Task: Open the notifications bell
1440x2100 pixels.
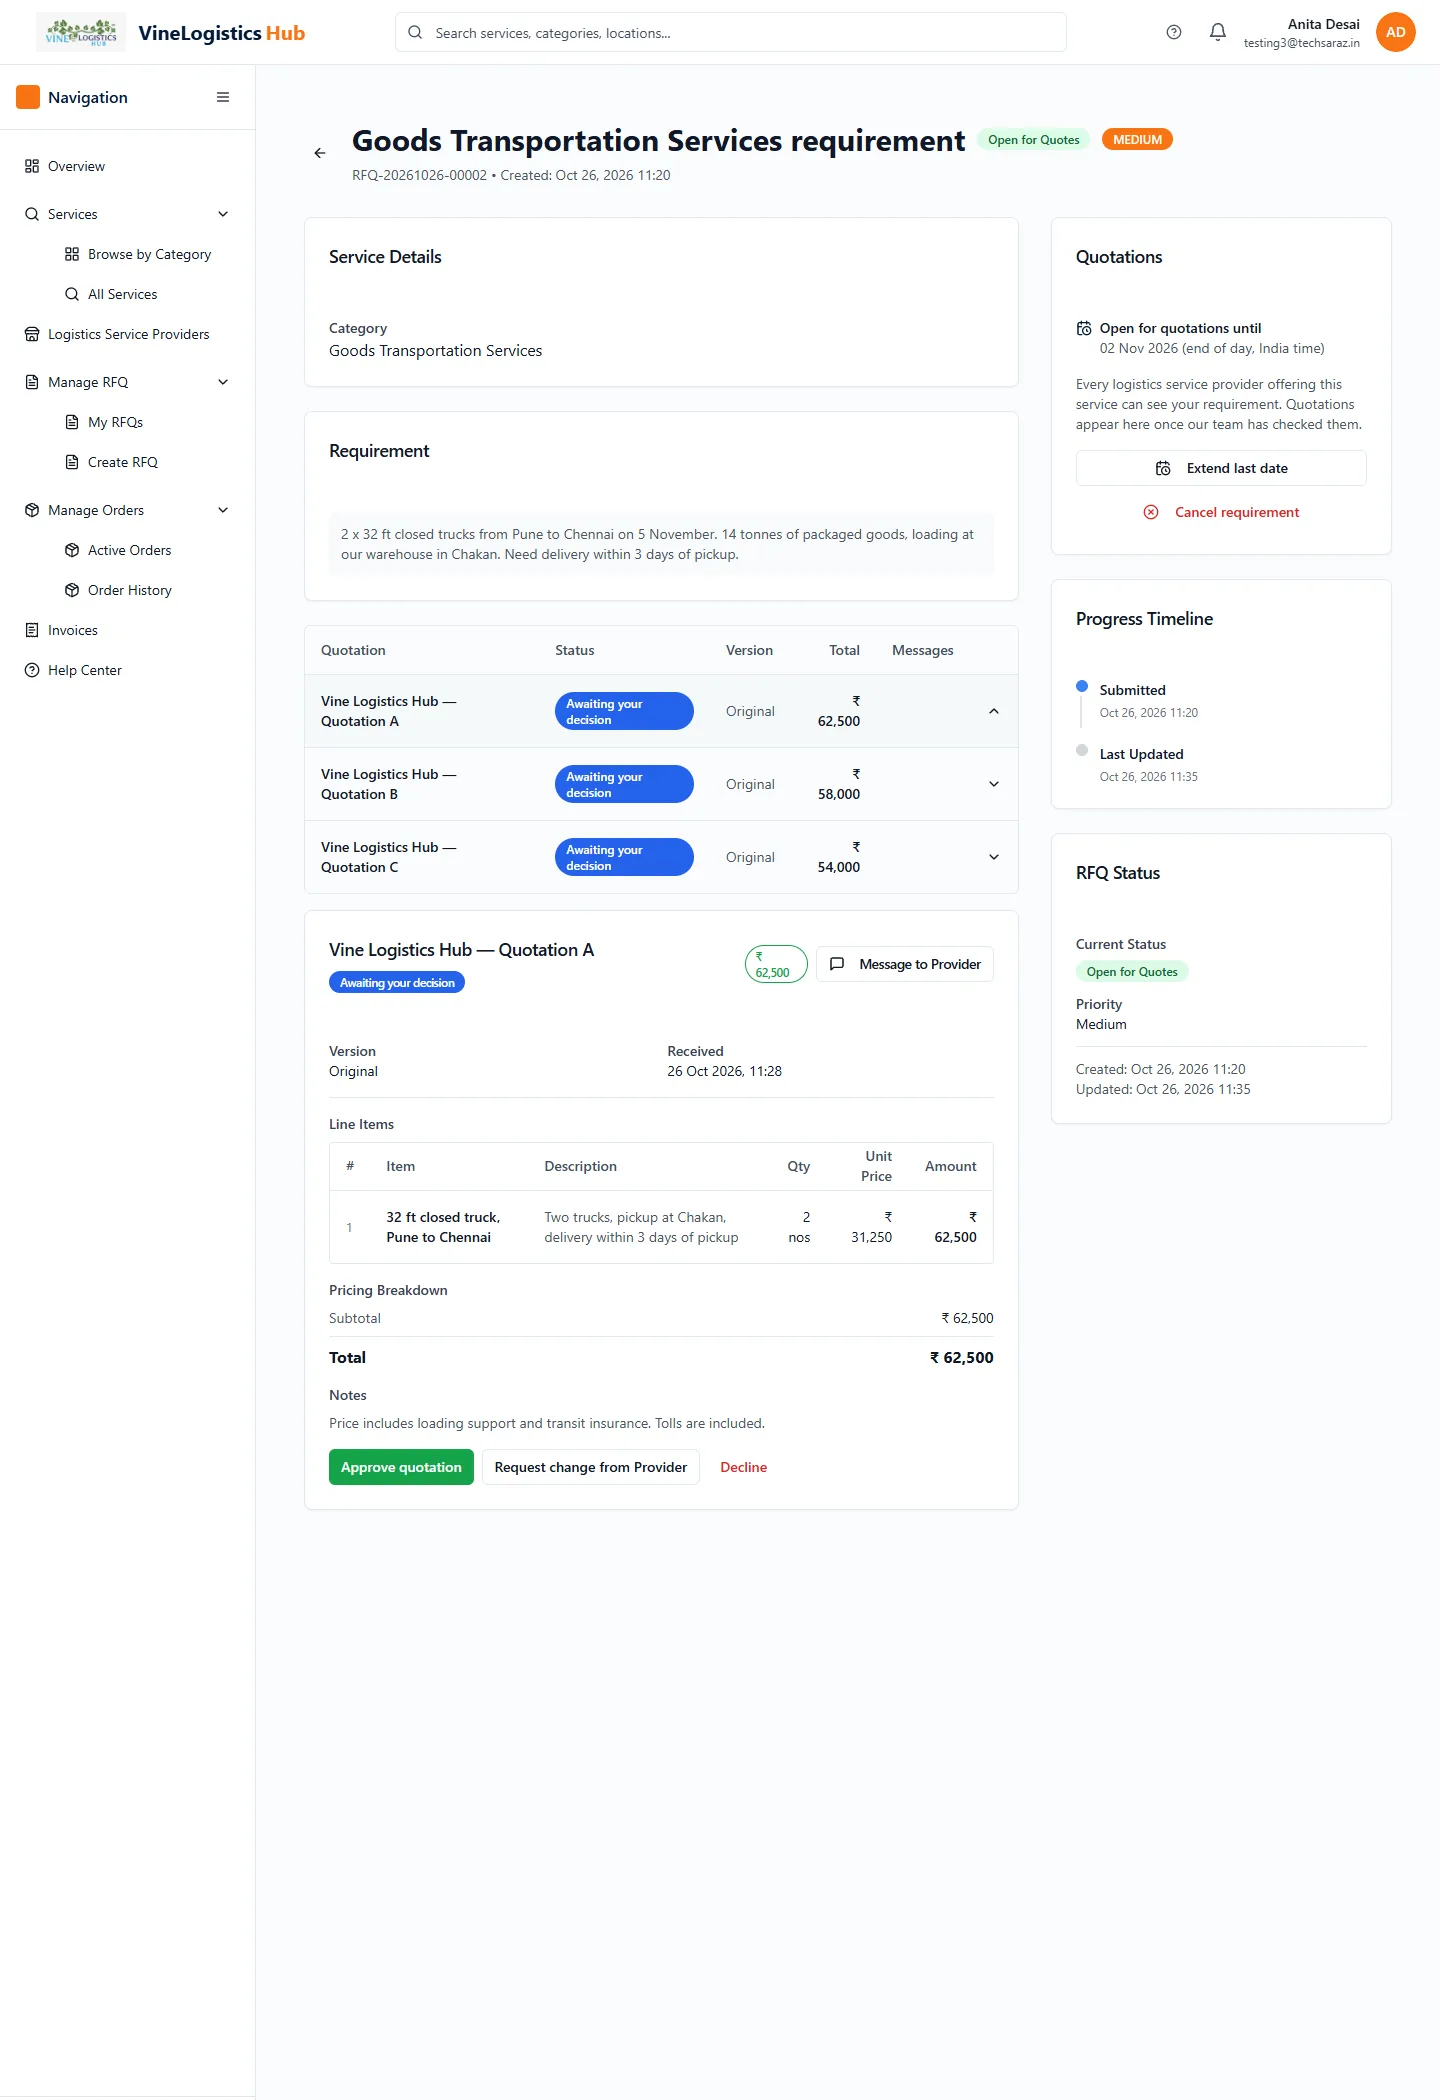Action: click(1218, 32)
